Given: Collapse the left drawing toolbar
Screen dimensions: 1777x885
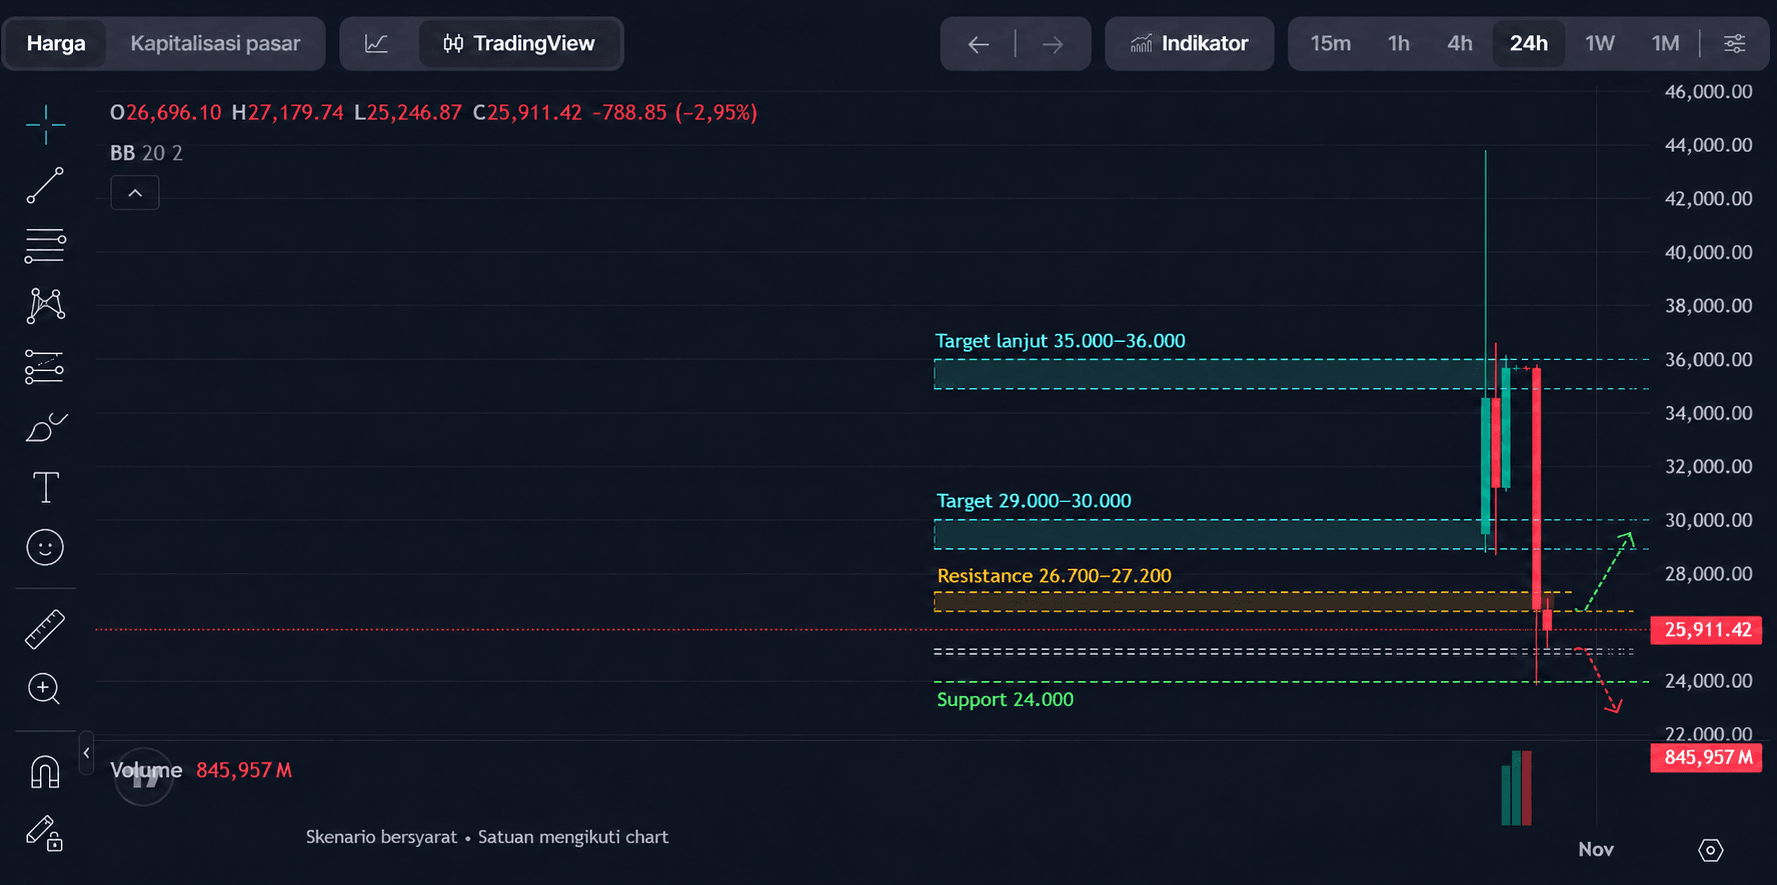Looking at the screenshot, I should pos(87,753).
